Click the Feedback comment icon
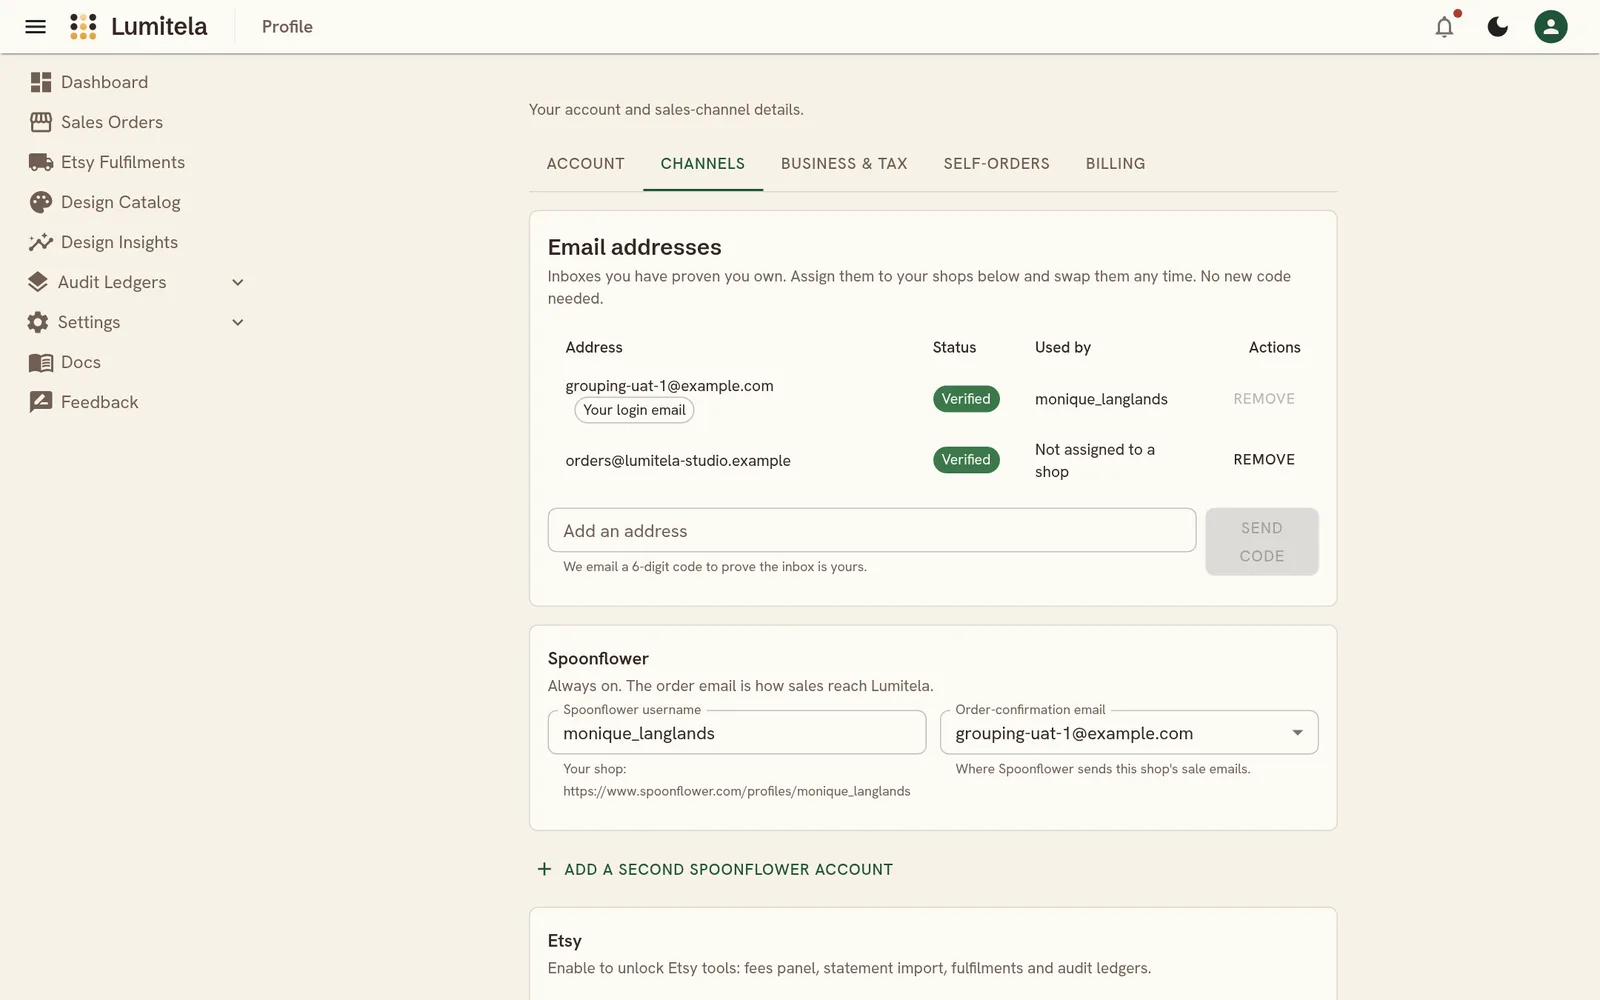Image resolution: width=1600 pixels, height=1000 pixels. (41, 402)
